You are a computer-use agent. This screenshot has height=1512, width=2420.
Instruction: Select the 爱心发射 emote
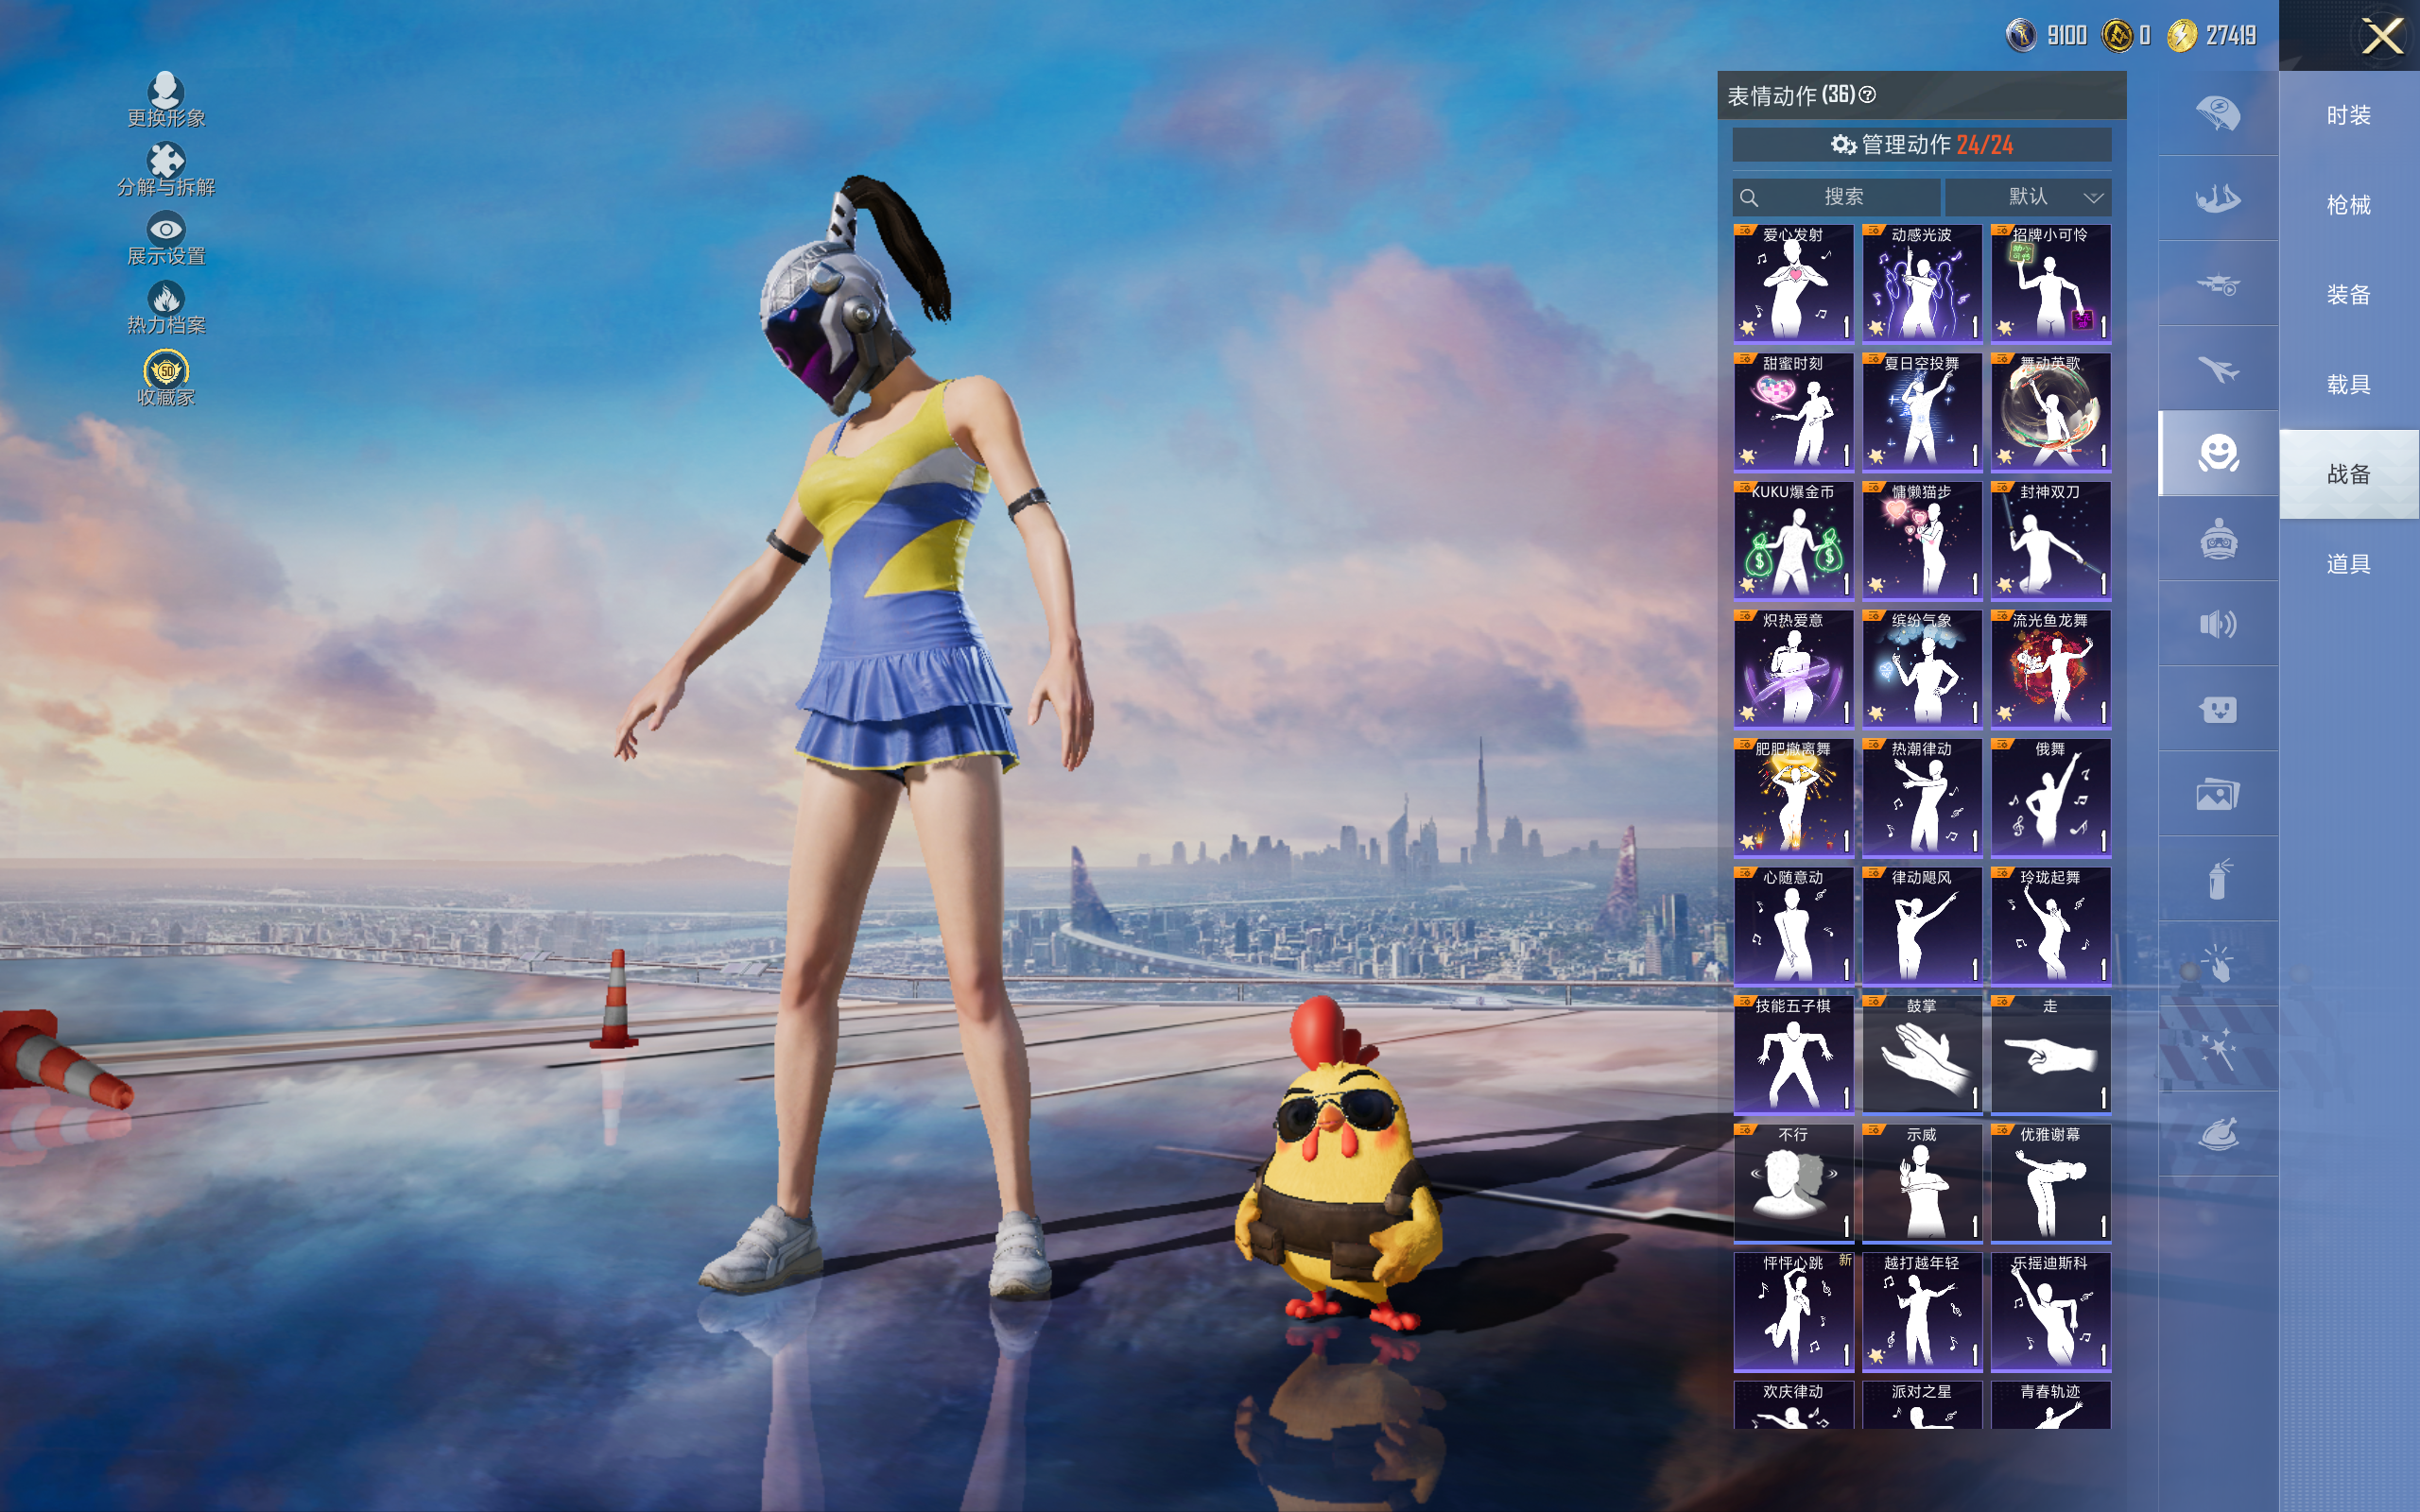click(x=1793, y=283)
